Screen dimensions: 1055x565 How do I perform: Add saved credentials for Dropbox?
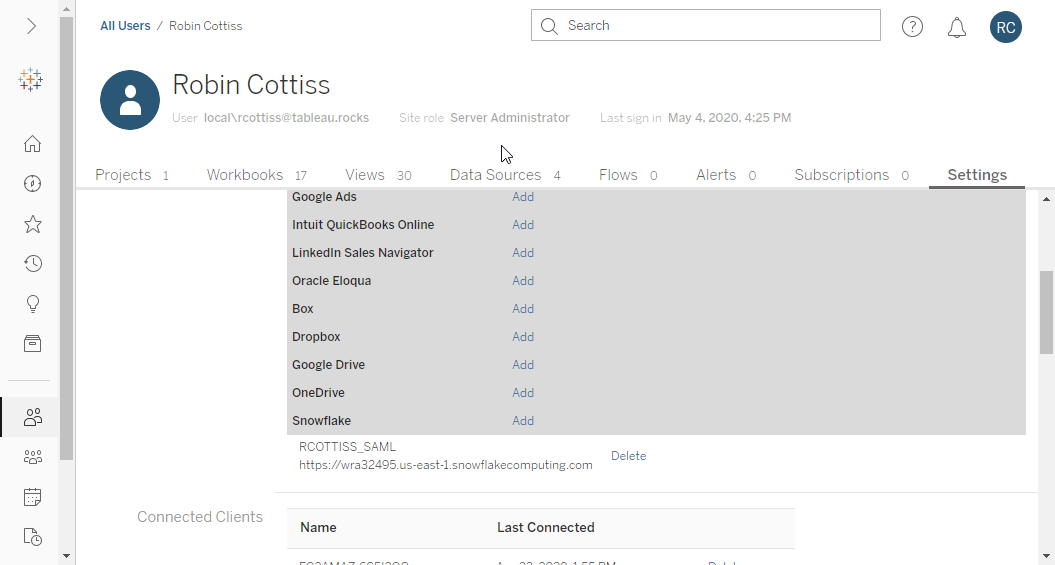pyautogui.click(x=523, y=336)
